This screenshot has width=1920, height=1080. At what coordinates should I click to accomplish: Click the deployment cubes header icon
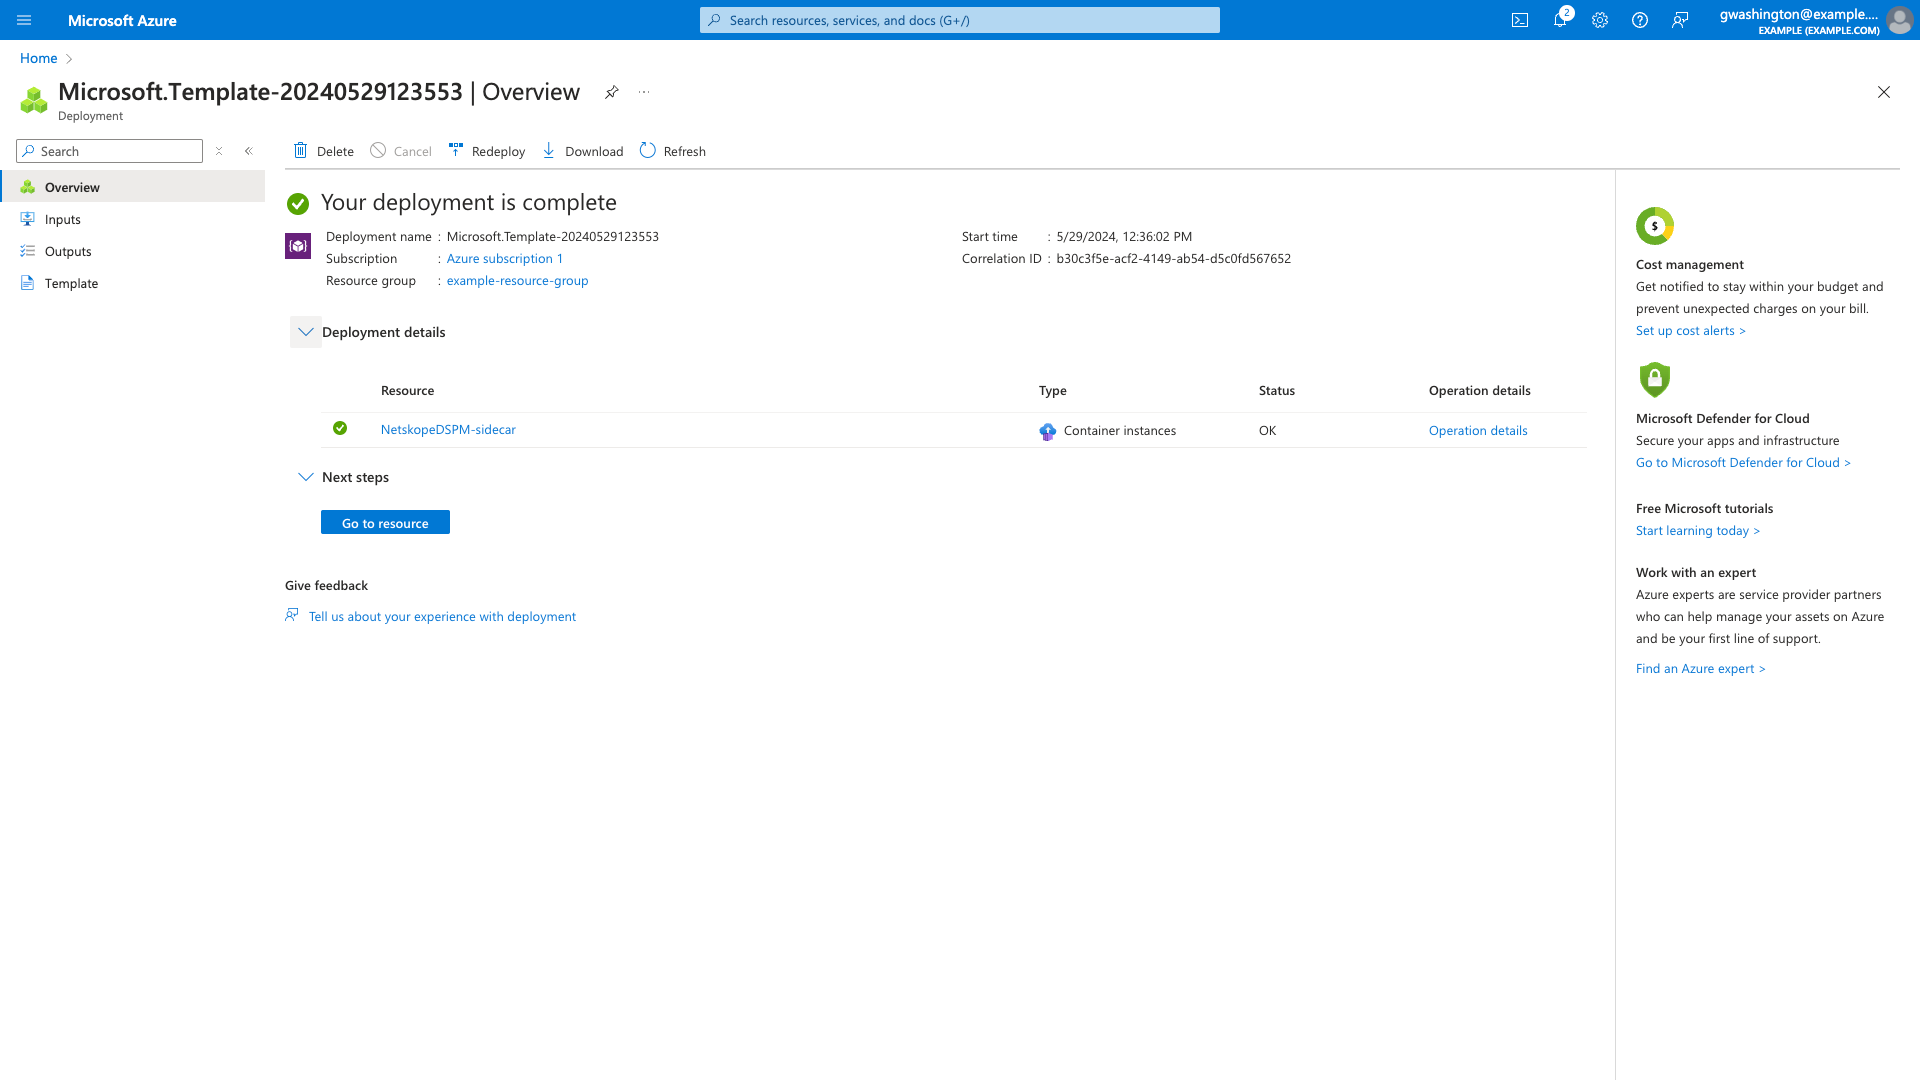pyautogui.click(x=34, y=100)
